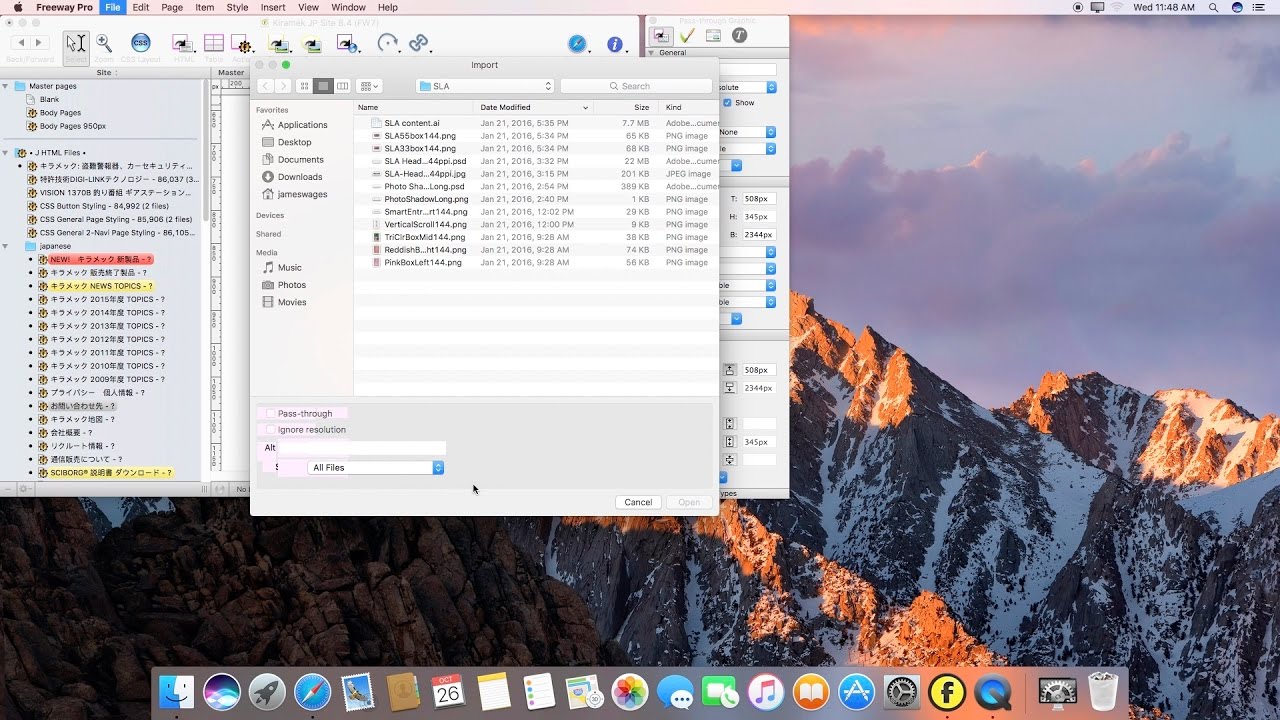Open the Edit menu
This screenshot has width=1280, height=720.
click(141, 7)
